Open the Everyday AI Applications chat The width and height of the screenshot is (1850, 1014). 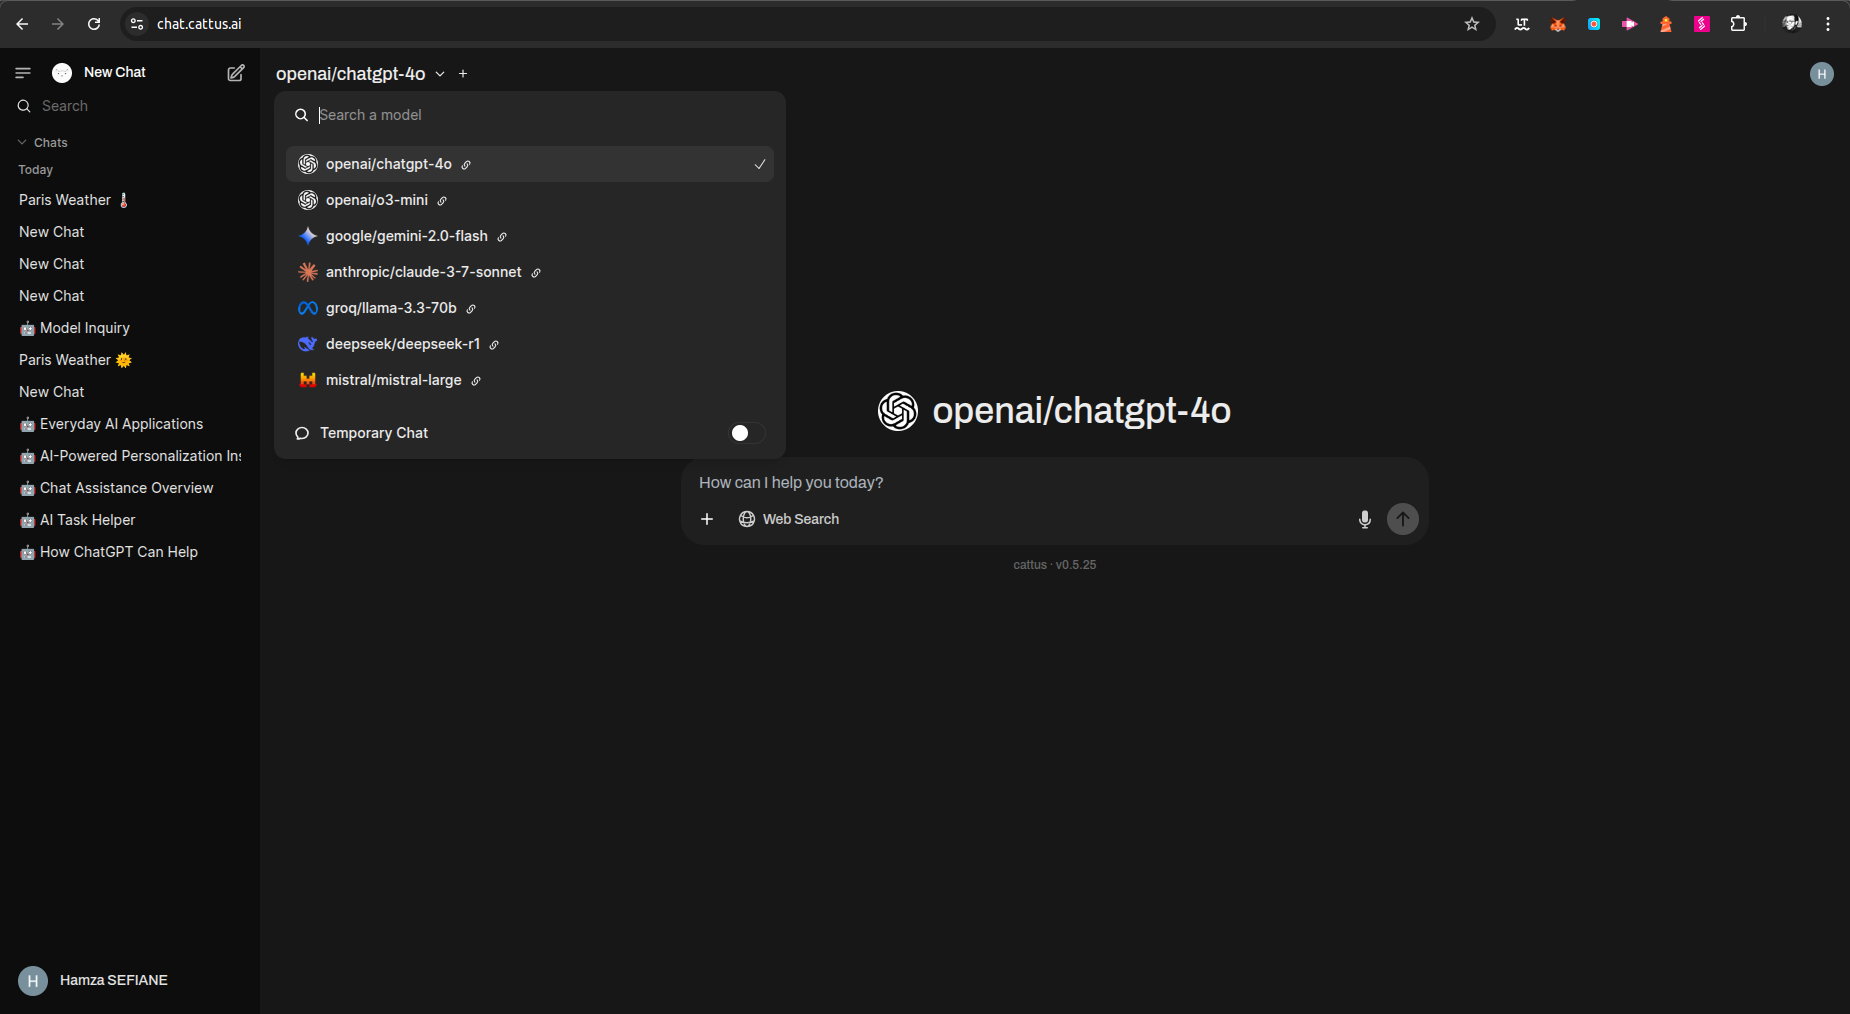(x=130, y=424)
